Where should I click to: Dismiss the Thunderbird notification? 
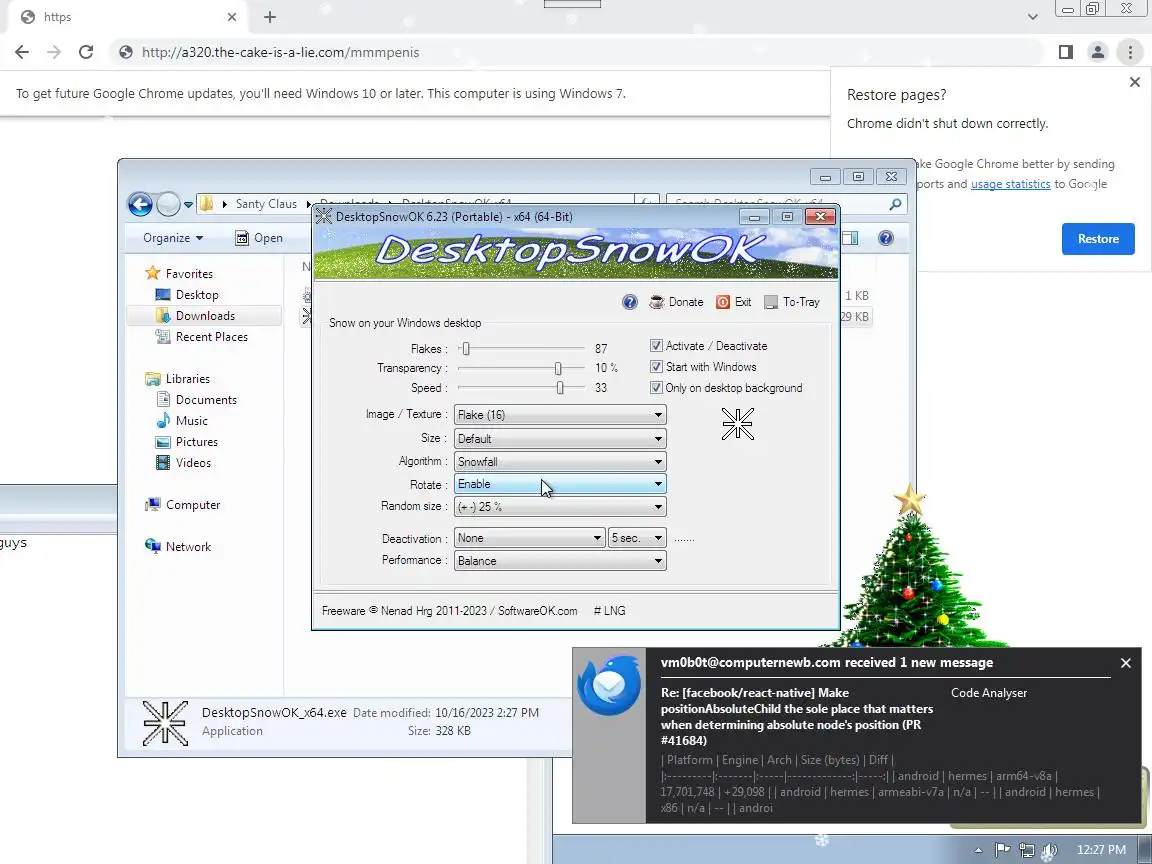[1126, 663]
